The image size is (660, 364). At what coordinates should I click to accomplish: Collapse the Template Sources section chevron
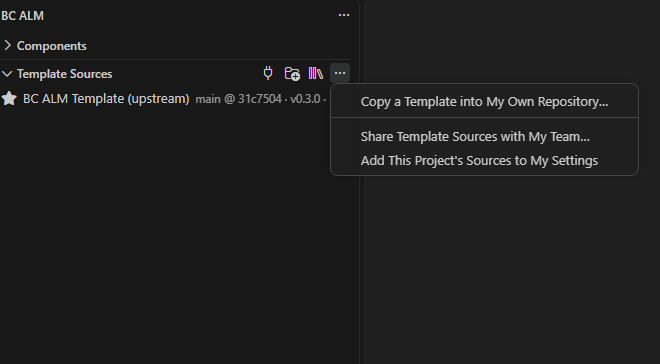click(x=7, y=74)
